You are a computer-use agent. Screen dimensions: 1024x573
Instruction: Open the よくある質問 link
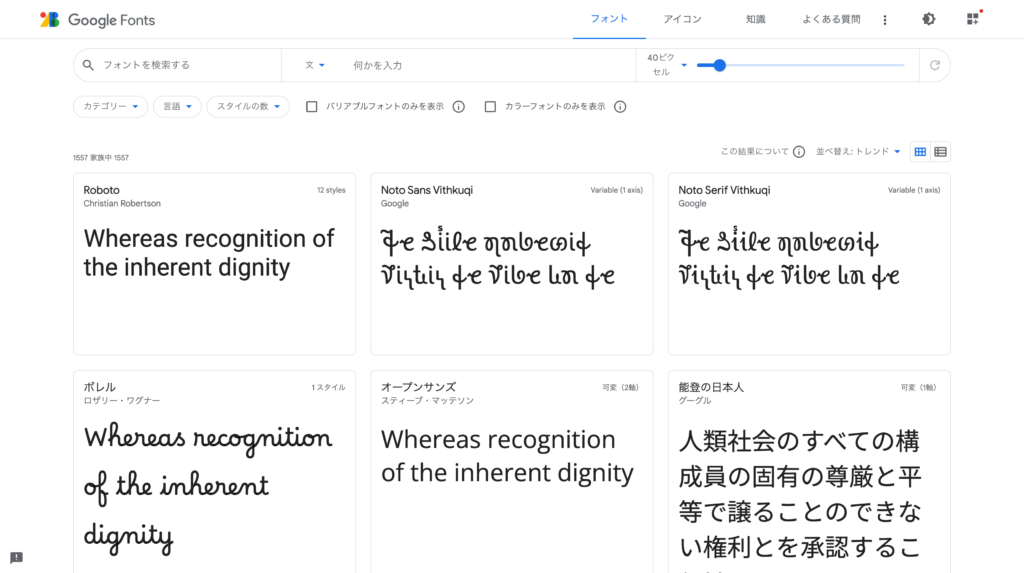coord(830,19)
